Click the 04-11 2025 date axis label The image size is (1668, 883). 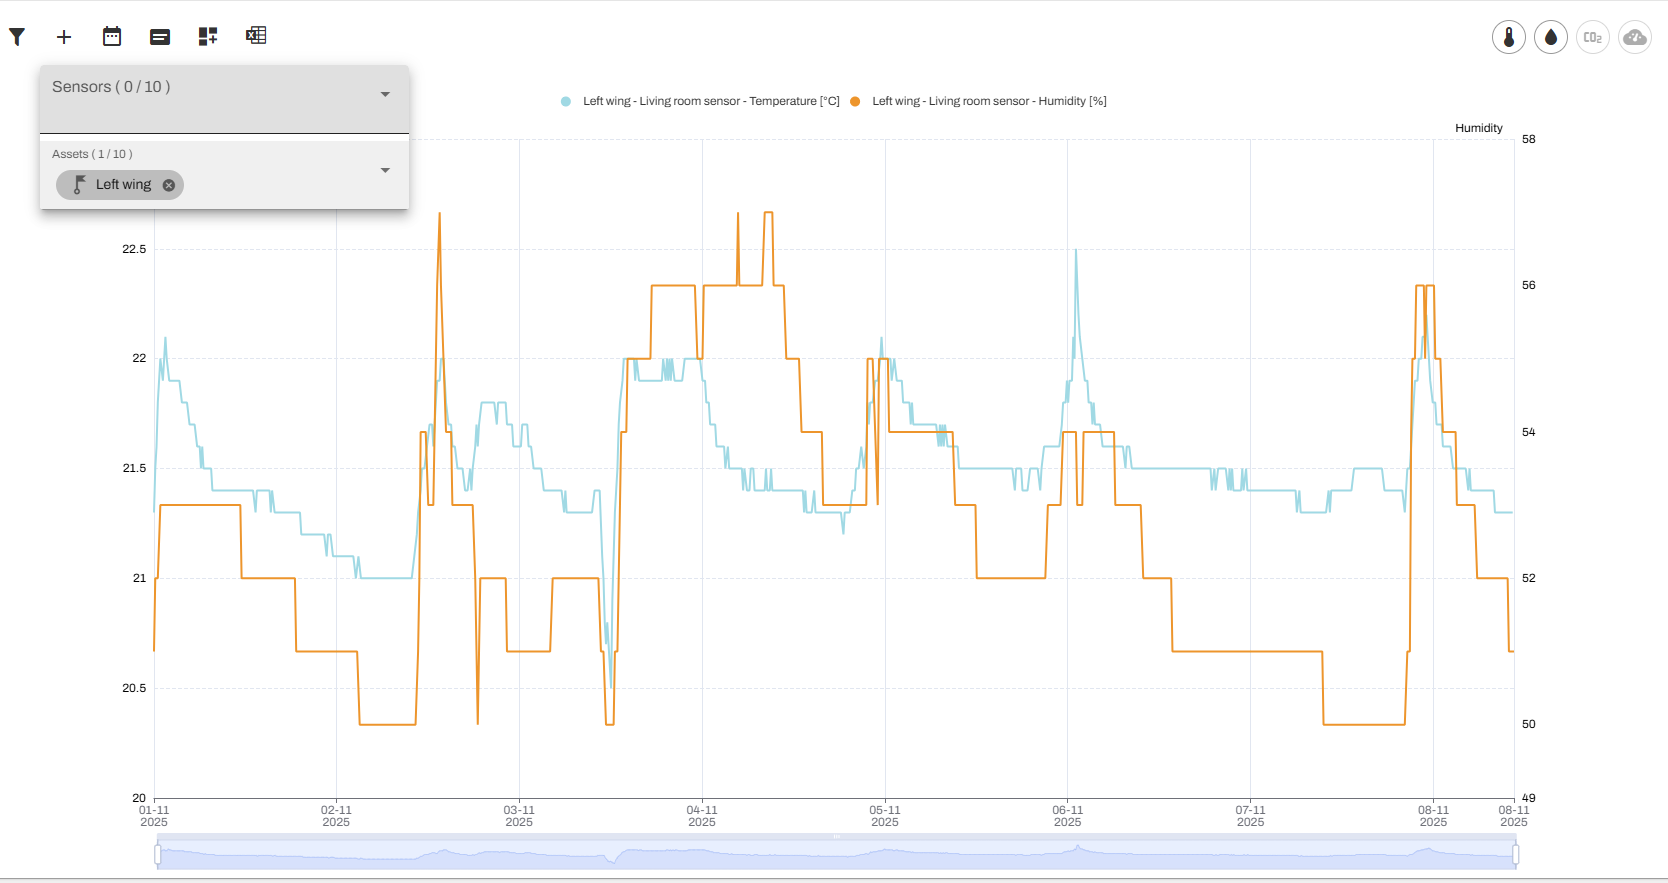click(x=702, y=816)
